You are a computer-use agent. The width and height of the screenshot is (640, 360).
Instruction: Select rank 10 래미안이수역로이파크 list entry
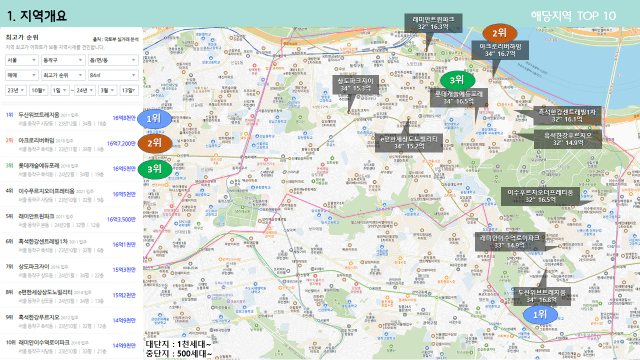71,347
